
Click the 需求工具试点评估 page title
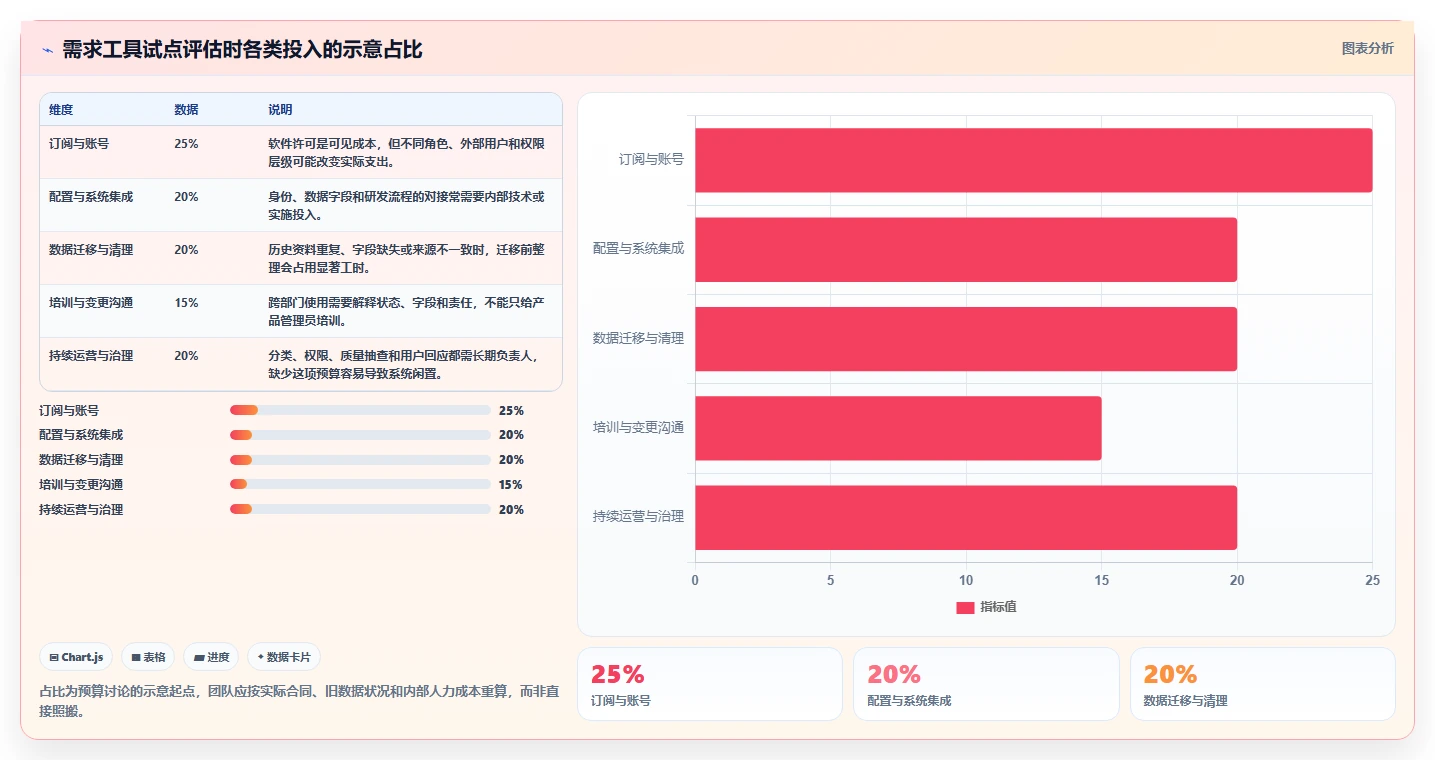(242, 50)
